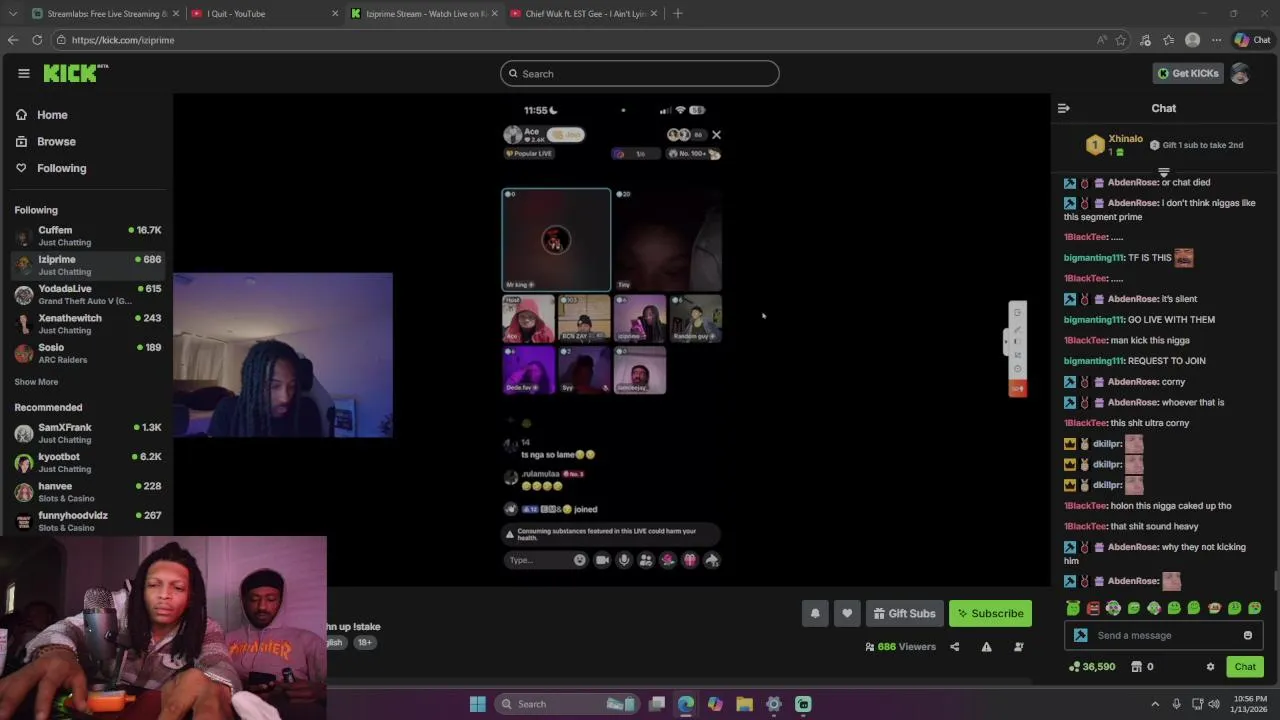Viewport: 1280px width, 720px height.
Task: Open kyootbot recommended channel
Action: pyautogui.click(x=87, y=462)
